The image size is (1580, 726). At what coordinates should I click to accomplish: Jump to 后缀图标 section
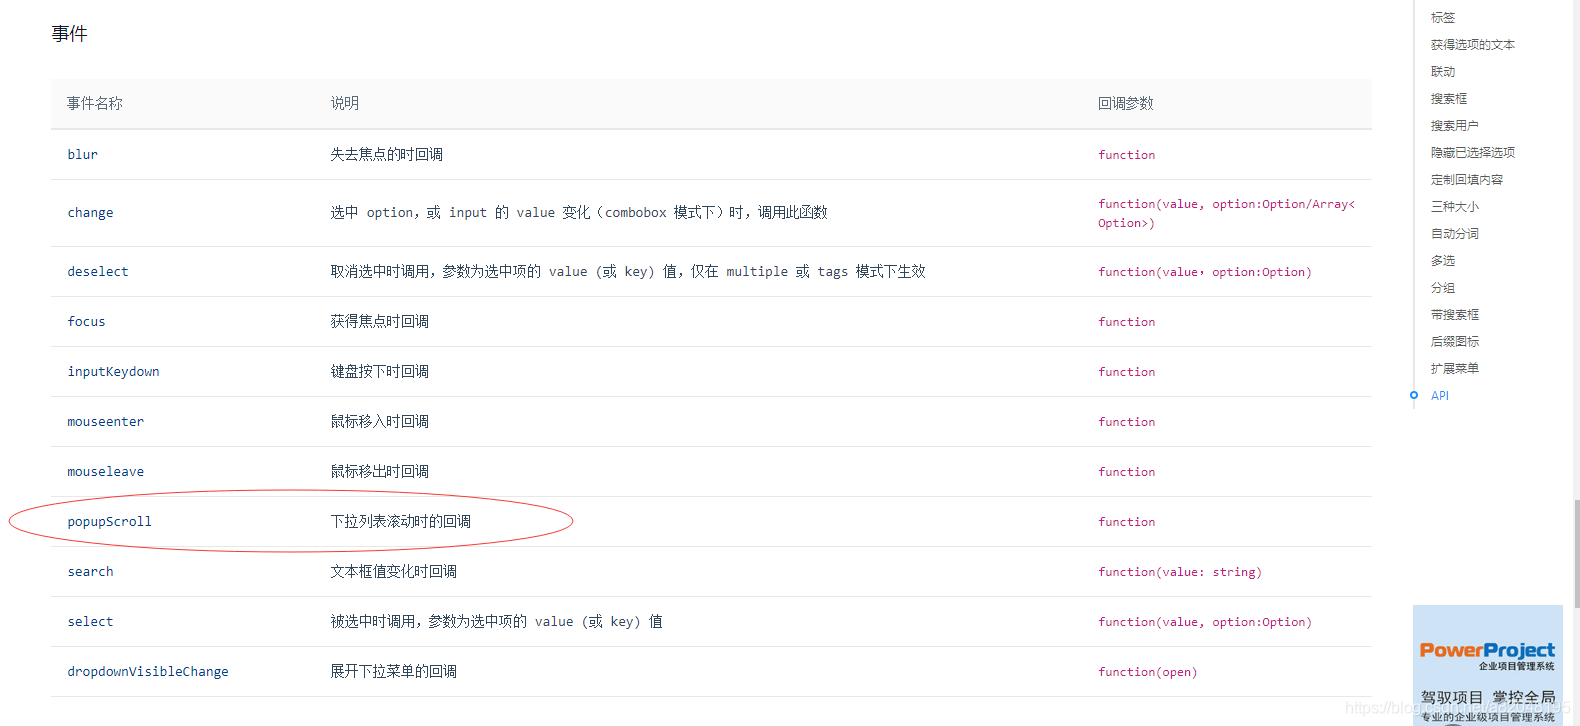point(1454,342)
